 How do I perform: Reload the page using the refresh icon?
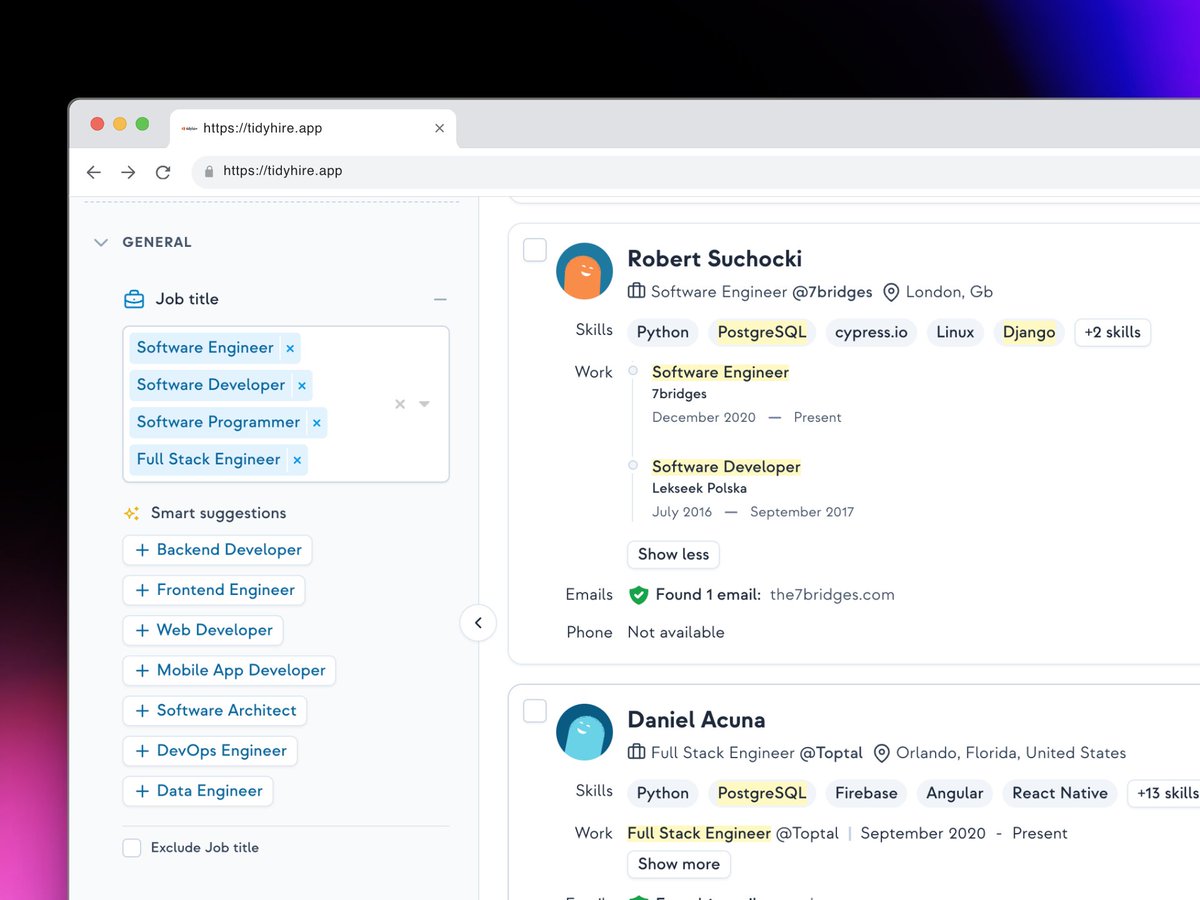(163, 171)
